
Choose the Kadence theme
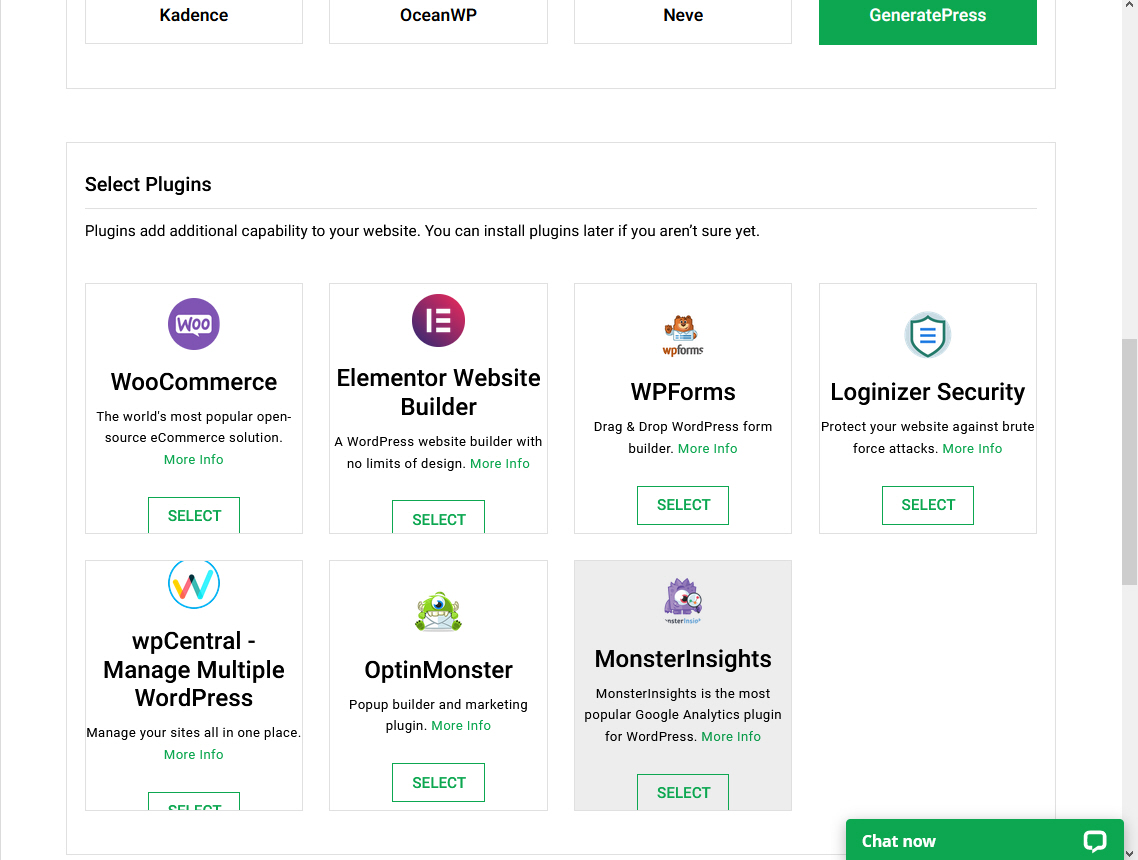pos(194,20)
